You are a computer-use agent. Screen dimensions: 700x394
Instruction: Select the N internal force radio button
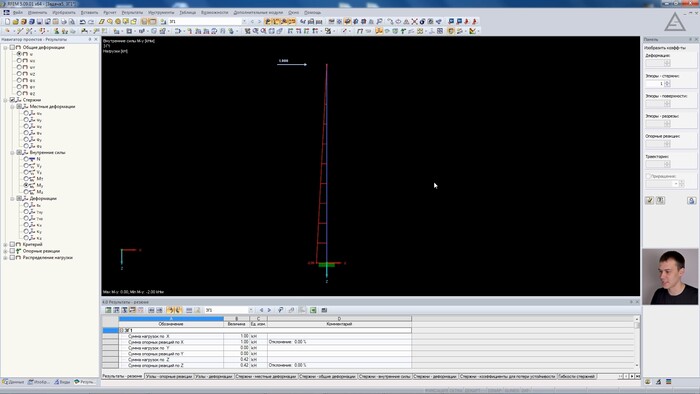click(26, 159)
